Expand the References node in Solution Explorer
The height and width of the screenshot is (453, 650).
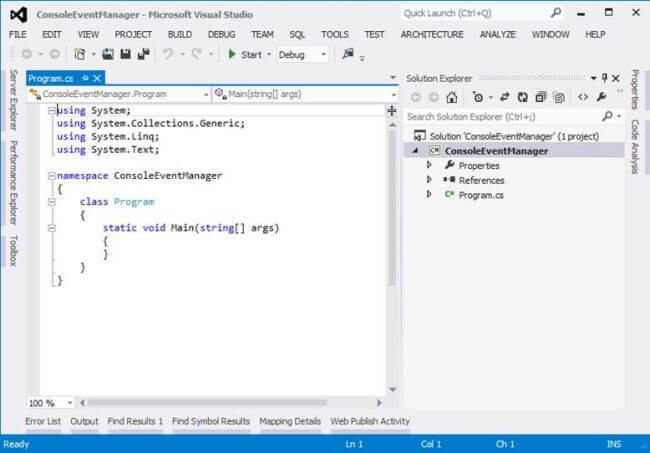[429, 179]
